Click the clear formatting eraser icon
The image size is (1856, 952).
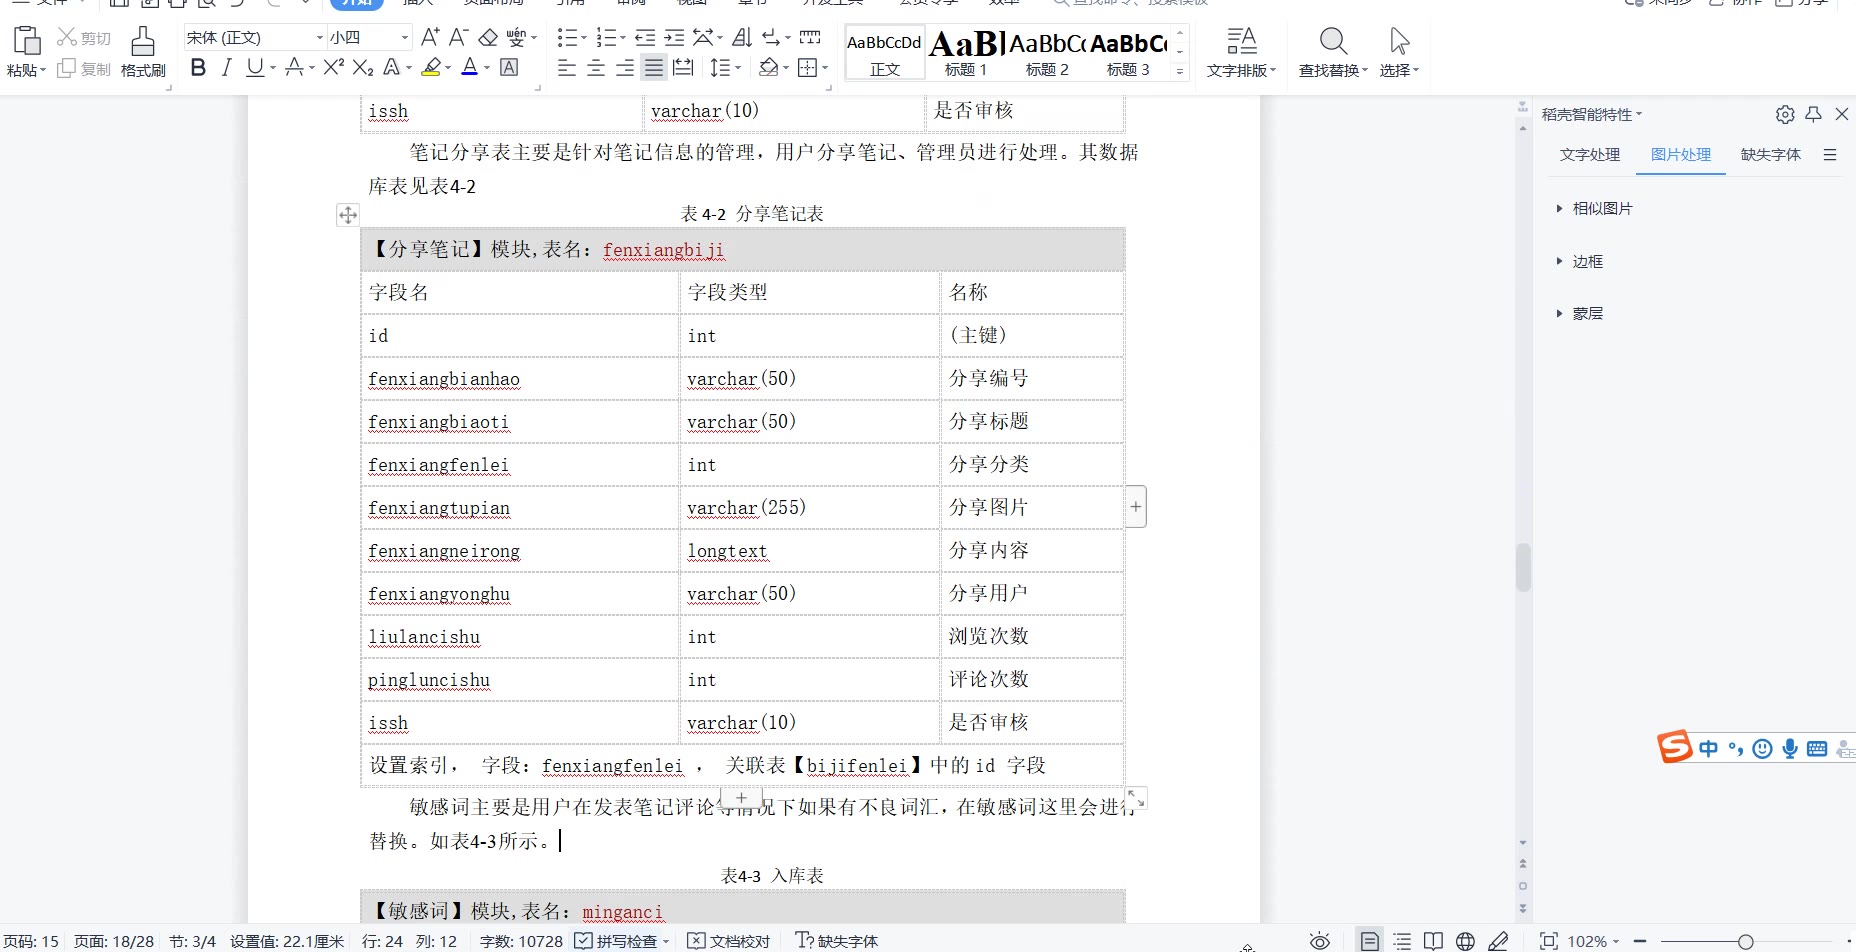(488, 38)
